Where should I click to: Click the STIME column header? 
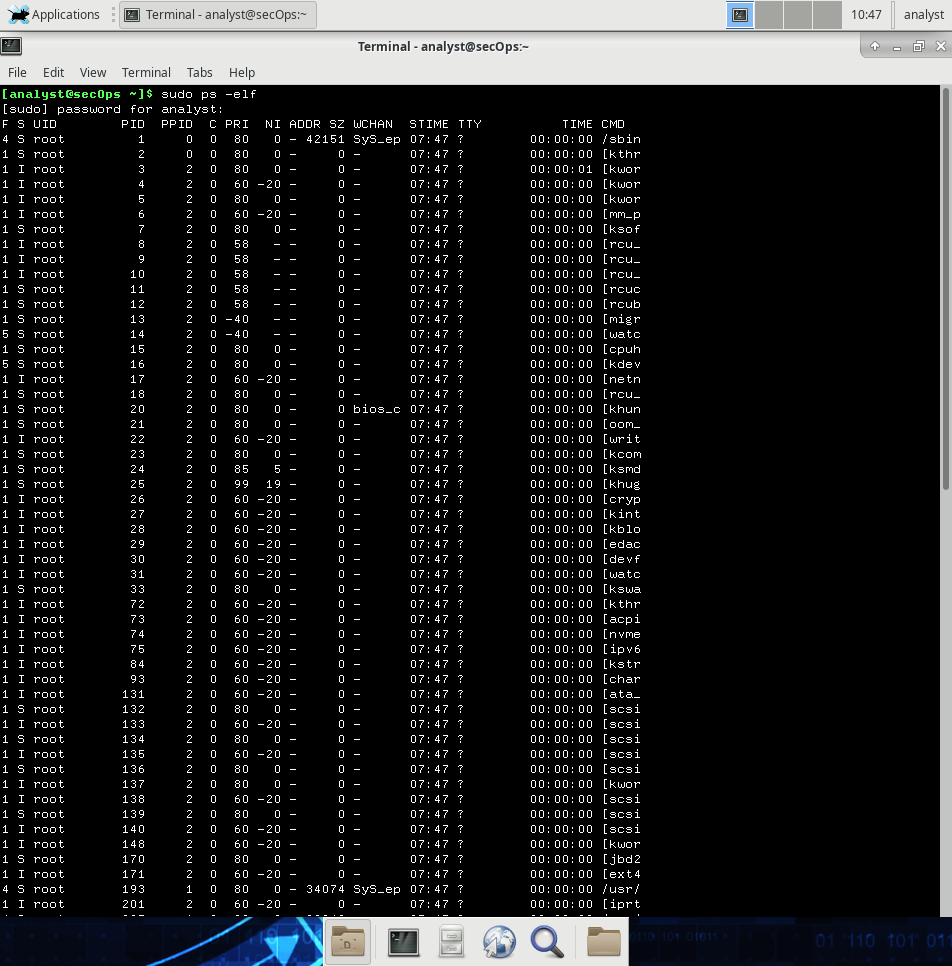tap(429, 124)
